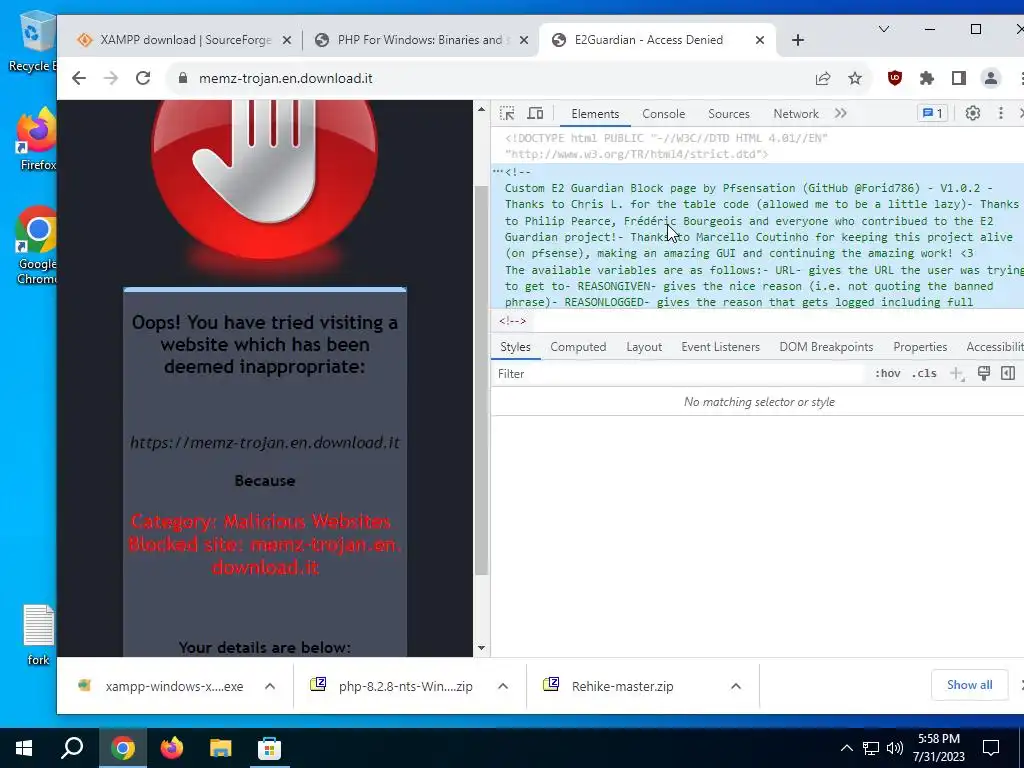Viewport: 1024px width, 768px height.
Task: Select the Event Listeners pane tab
Action: pyautogui.click(x=720, y=347)
